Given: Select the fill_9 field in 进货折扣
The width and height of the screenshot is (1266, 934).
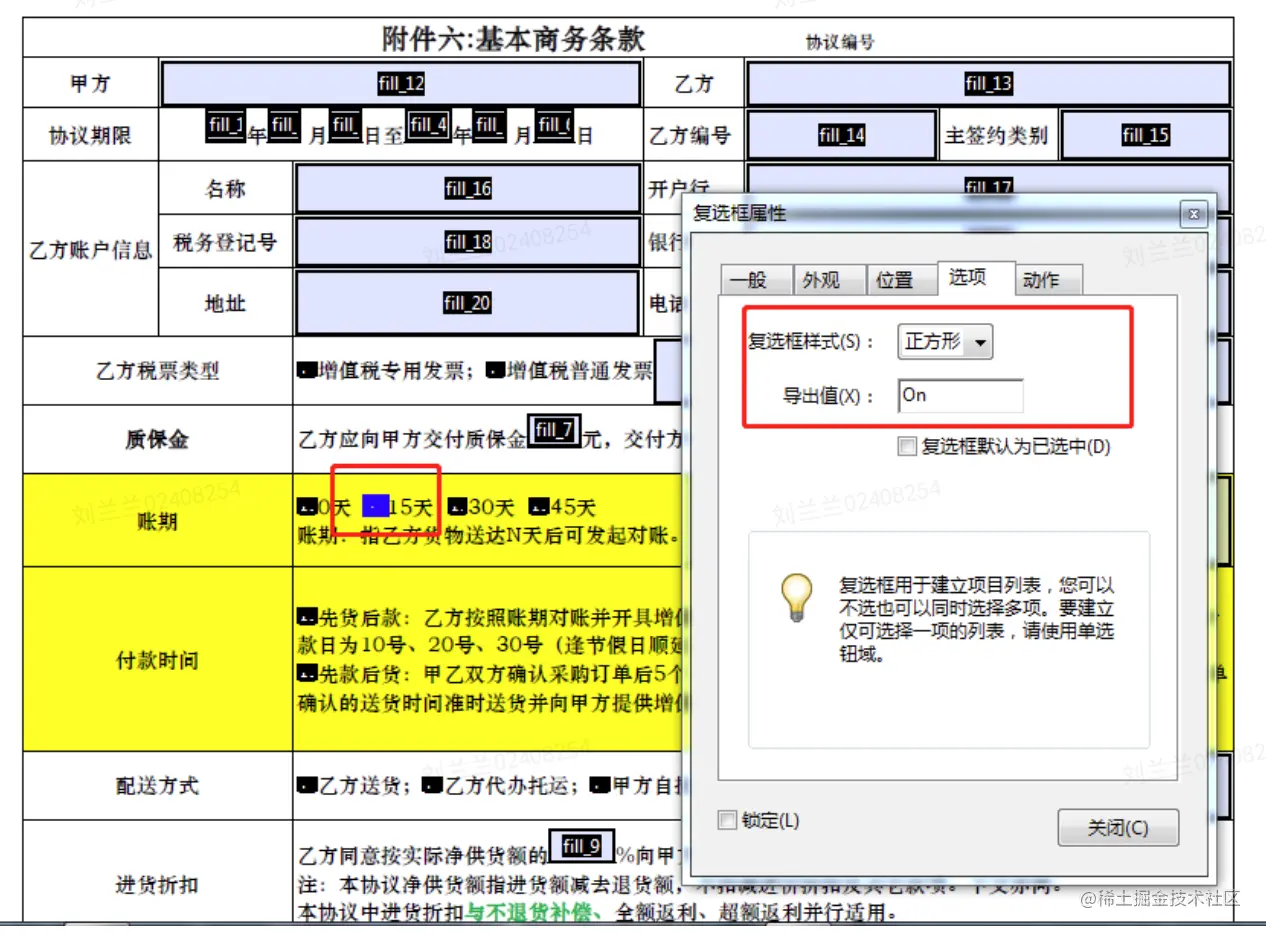Looking at the screenshot, I should pos(582,847).
